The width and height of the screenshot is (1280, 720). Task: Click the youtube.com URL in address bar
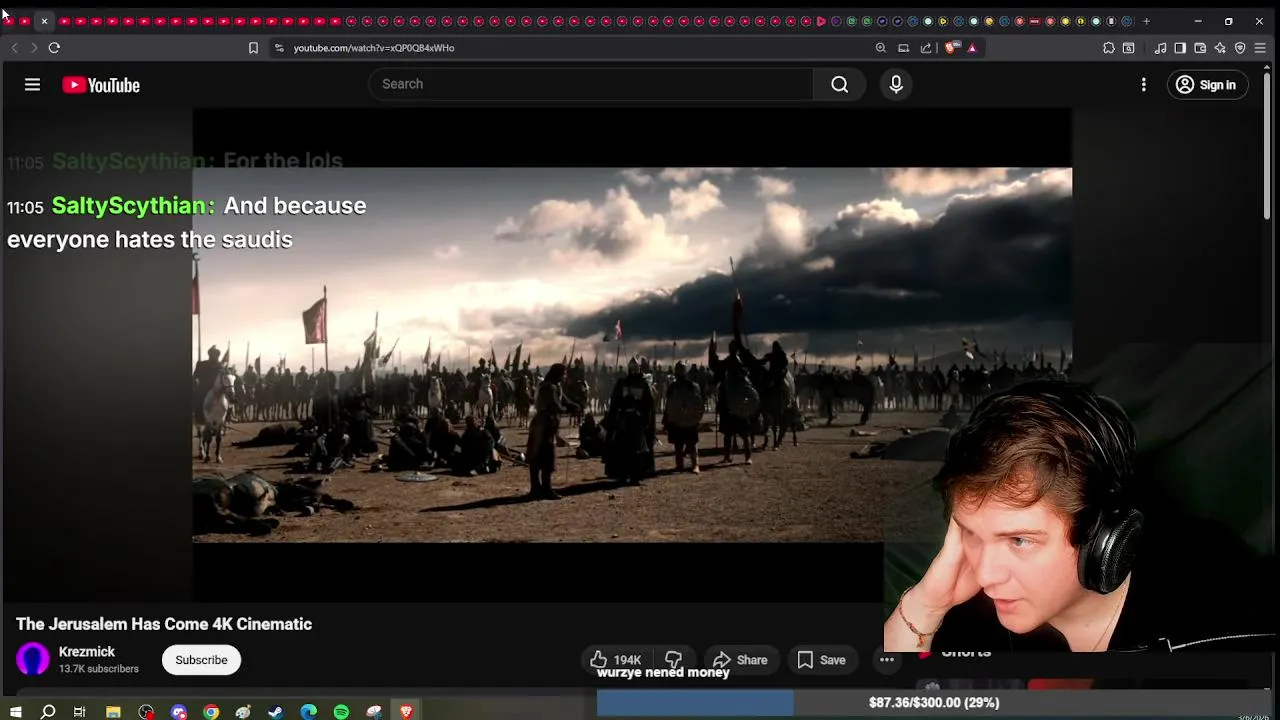click(374, 48)
